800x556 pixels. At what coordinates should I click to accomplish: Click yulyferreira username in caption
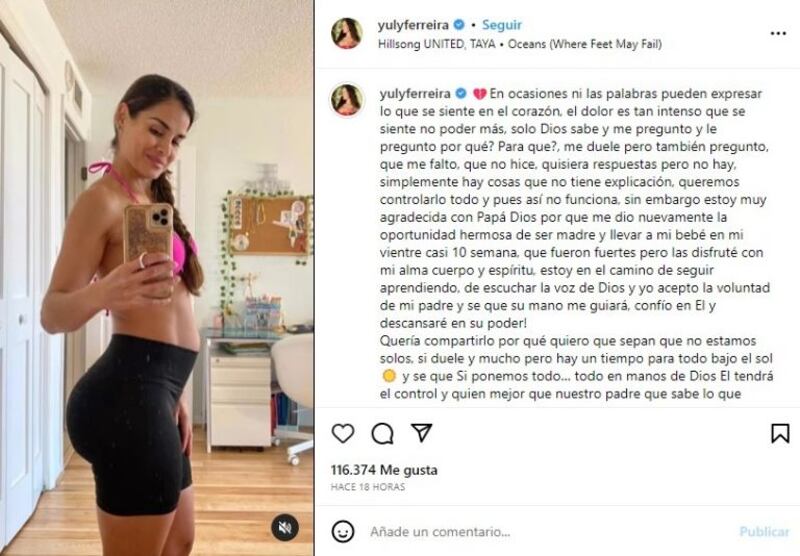pyautogui.click(x=415, y=94)
